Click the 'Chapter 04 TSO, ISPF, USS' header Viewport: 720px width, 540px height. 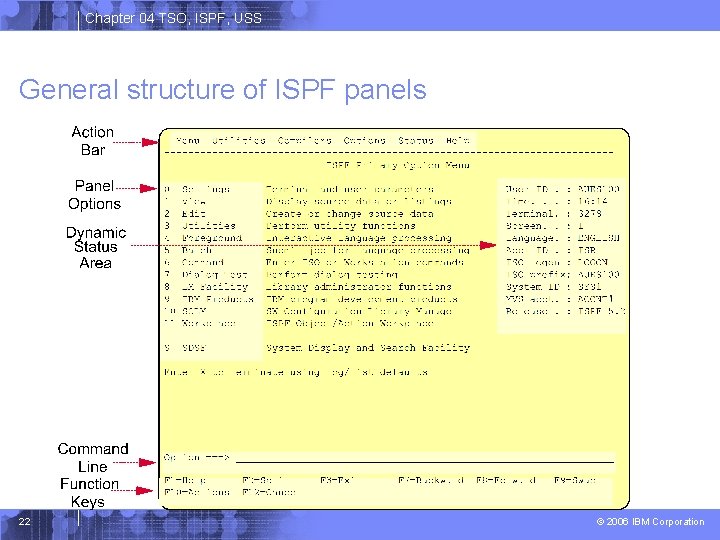point(174,18)
